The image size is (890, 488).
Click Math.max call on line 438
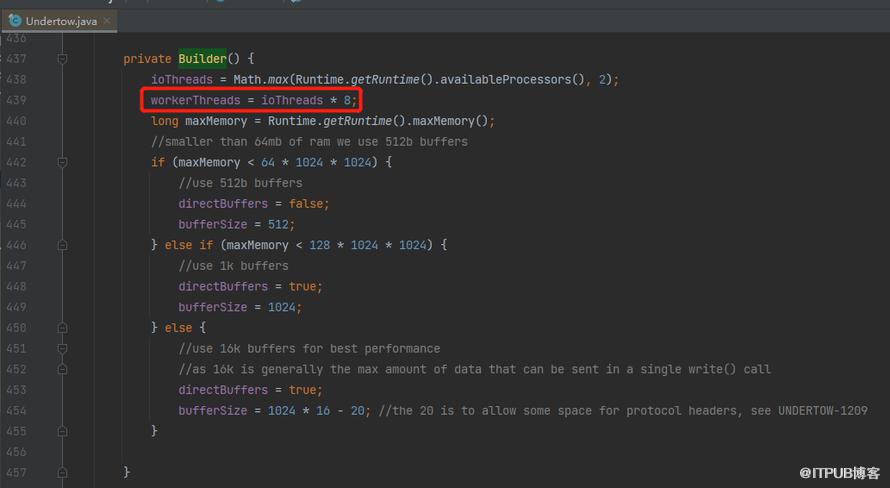pos(261,79)
